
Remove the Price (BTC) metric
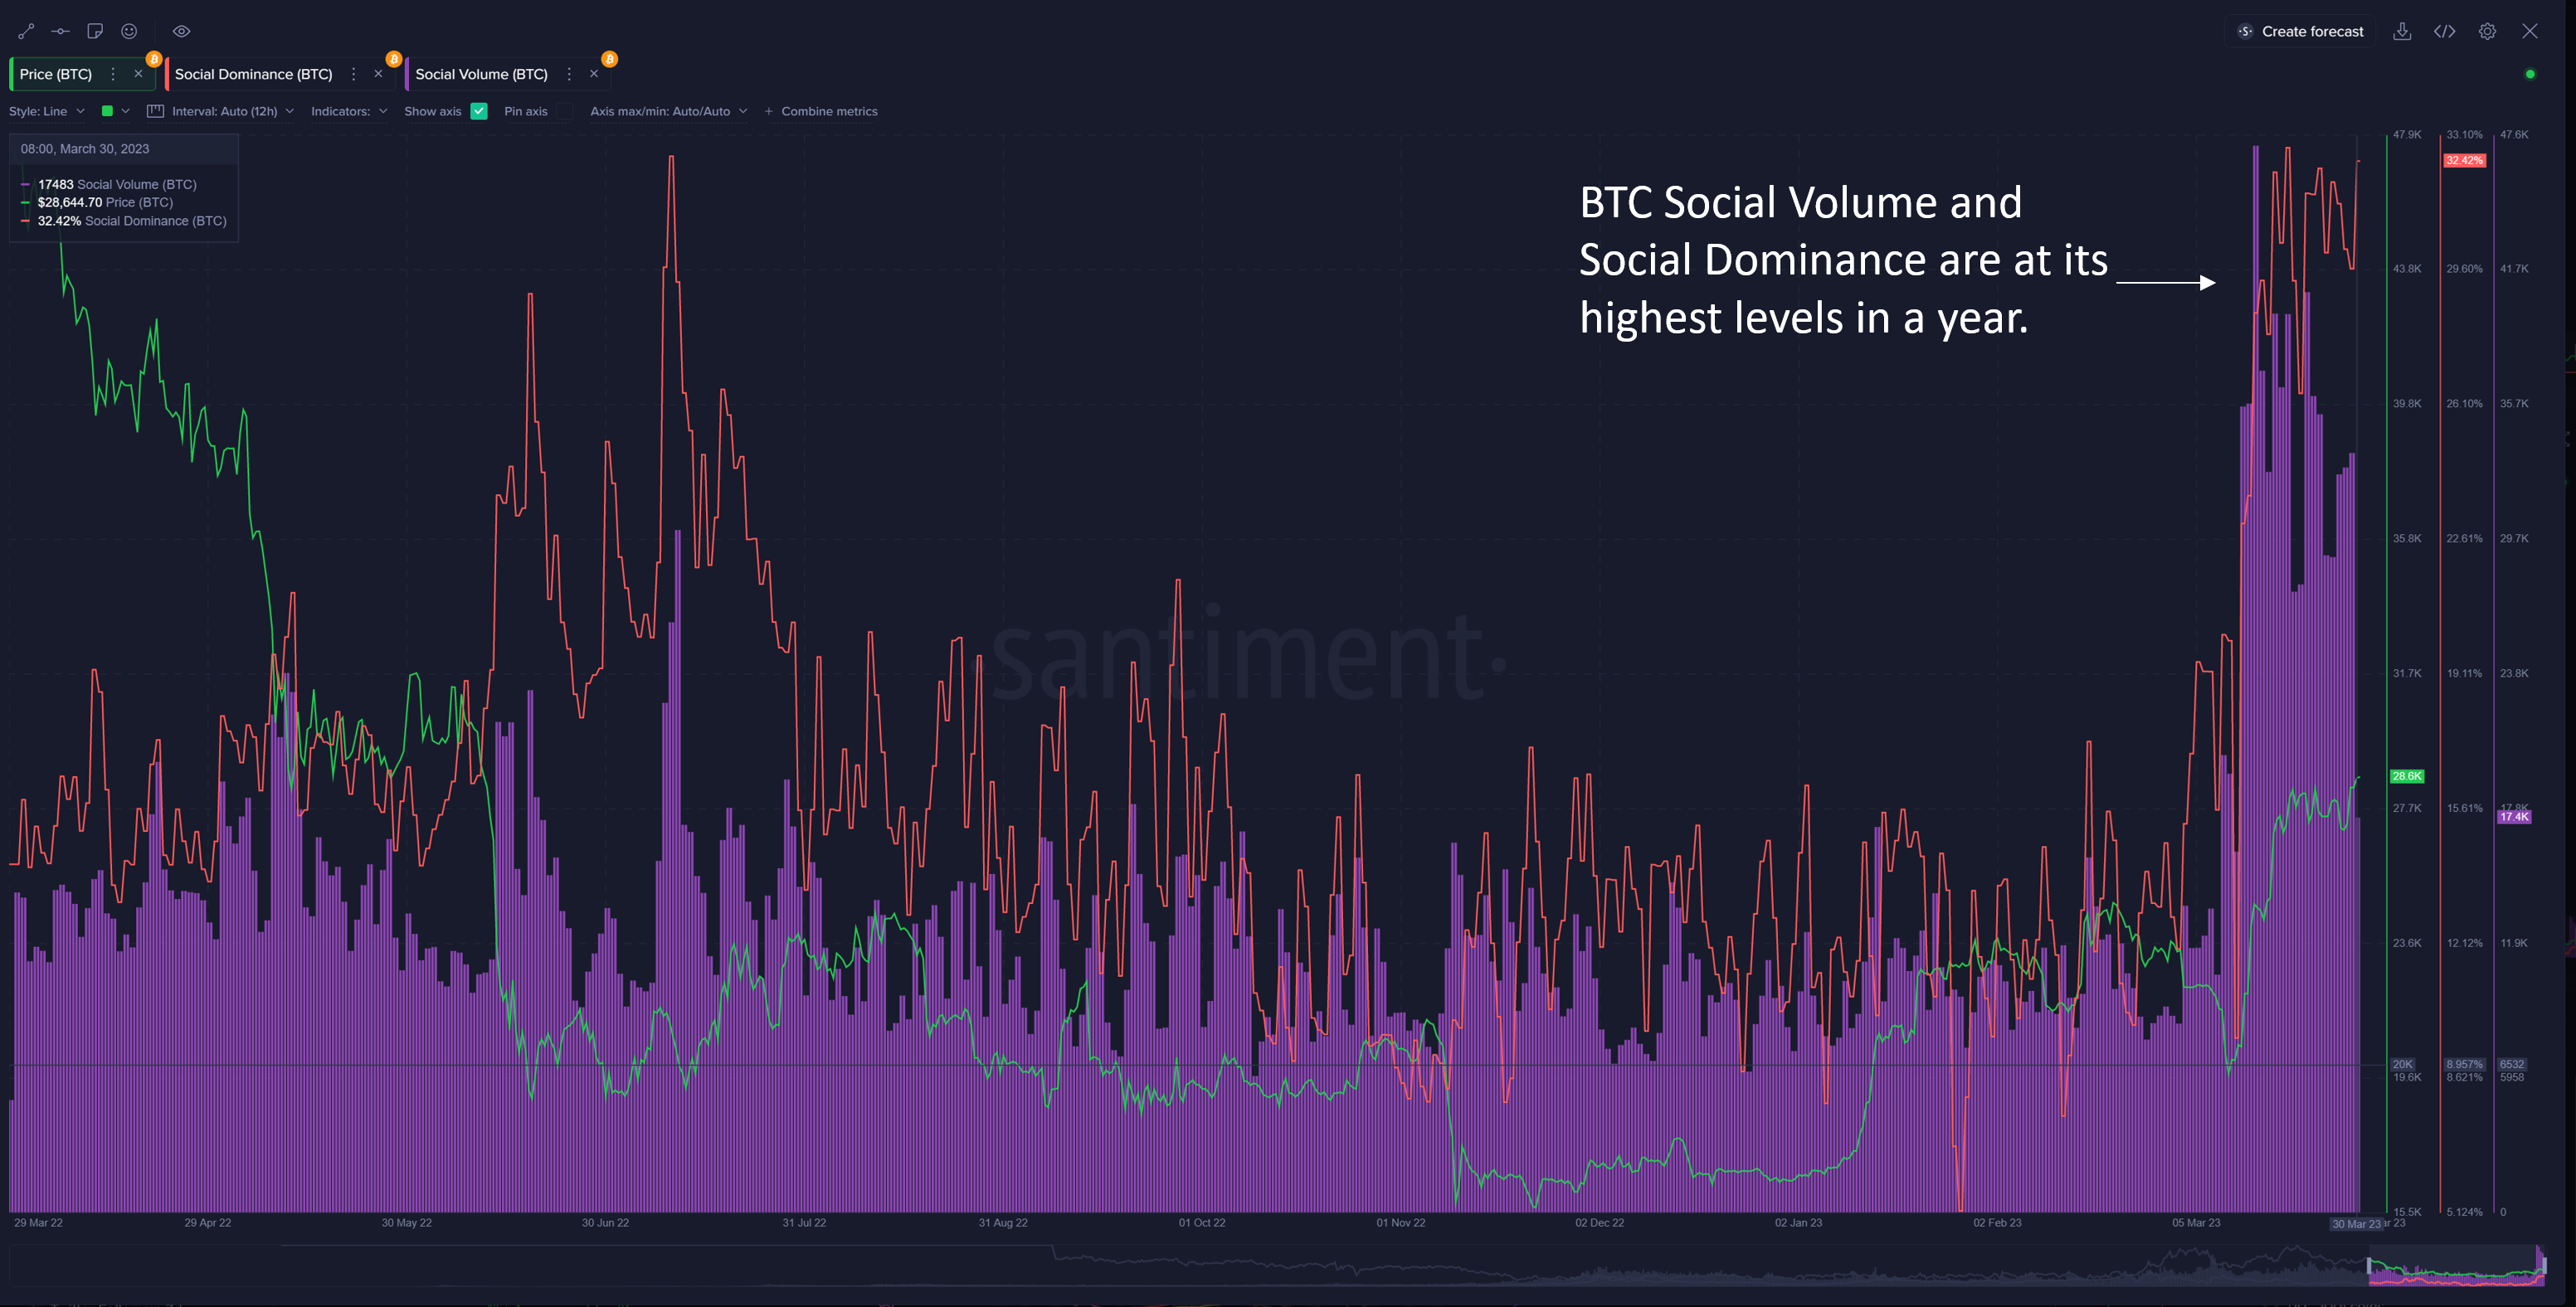138,74
